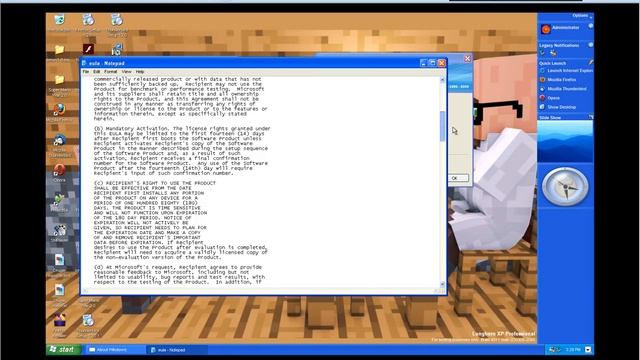Click the Mozilla Firefox desktop shortcut icon

point(59,109)
